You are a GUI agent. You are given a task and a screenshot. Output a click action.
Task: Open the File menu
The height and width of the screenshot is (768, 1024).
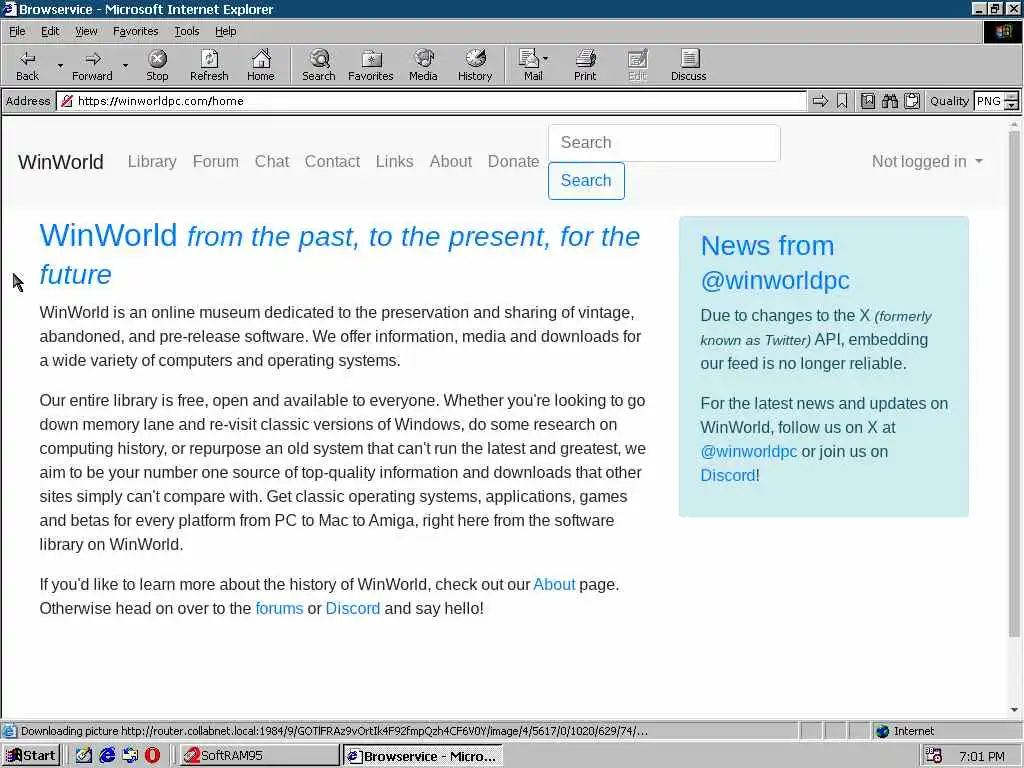(17, 31)
